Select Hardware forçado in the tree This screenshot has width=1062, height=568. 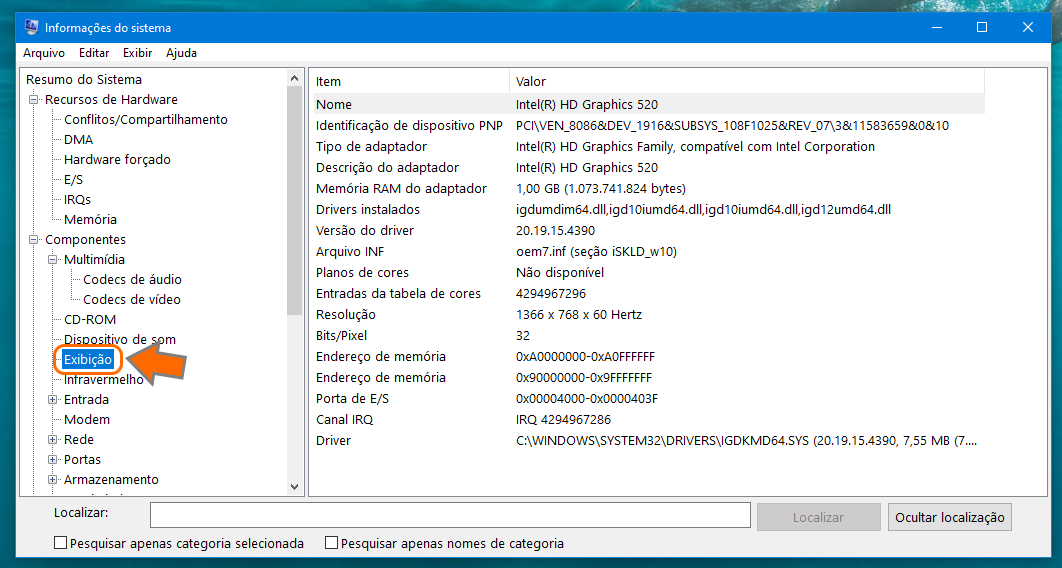tap(117, 159)
